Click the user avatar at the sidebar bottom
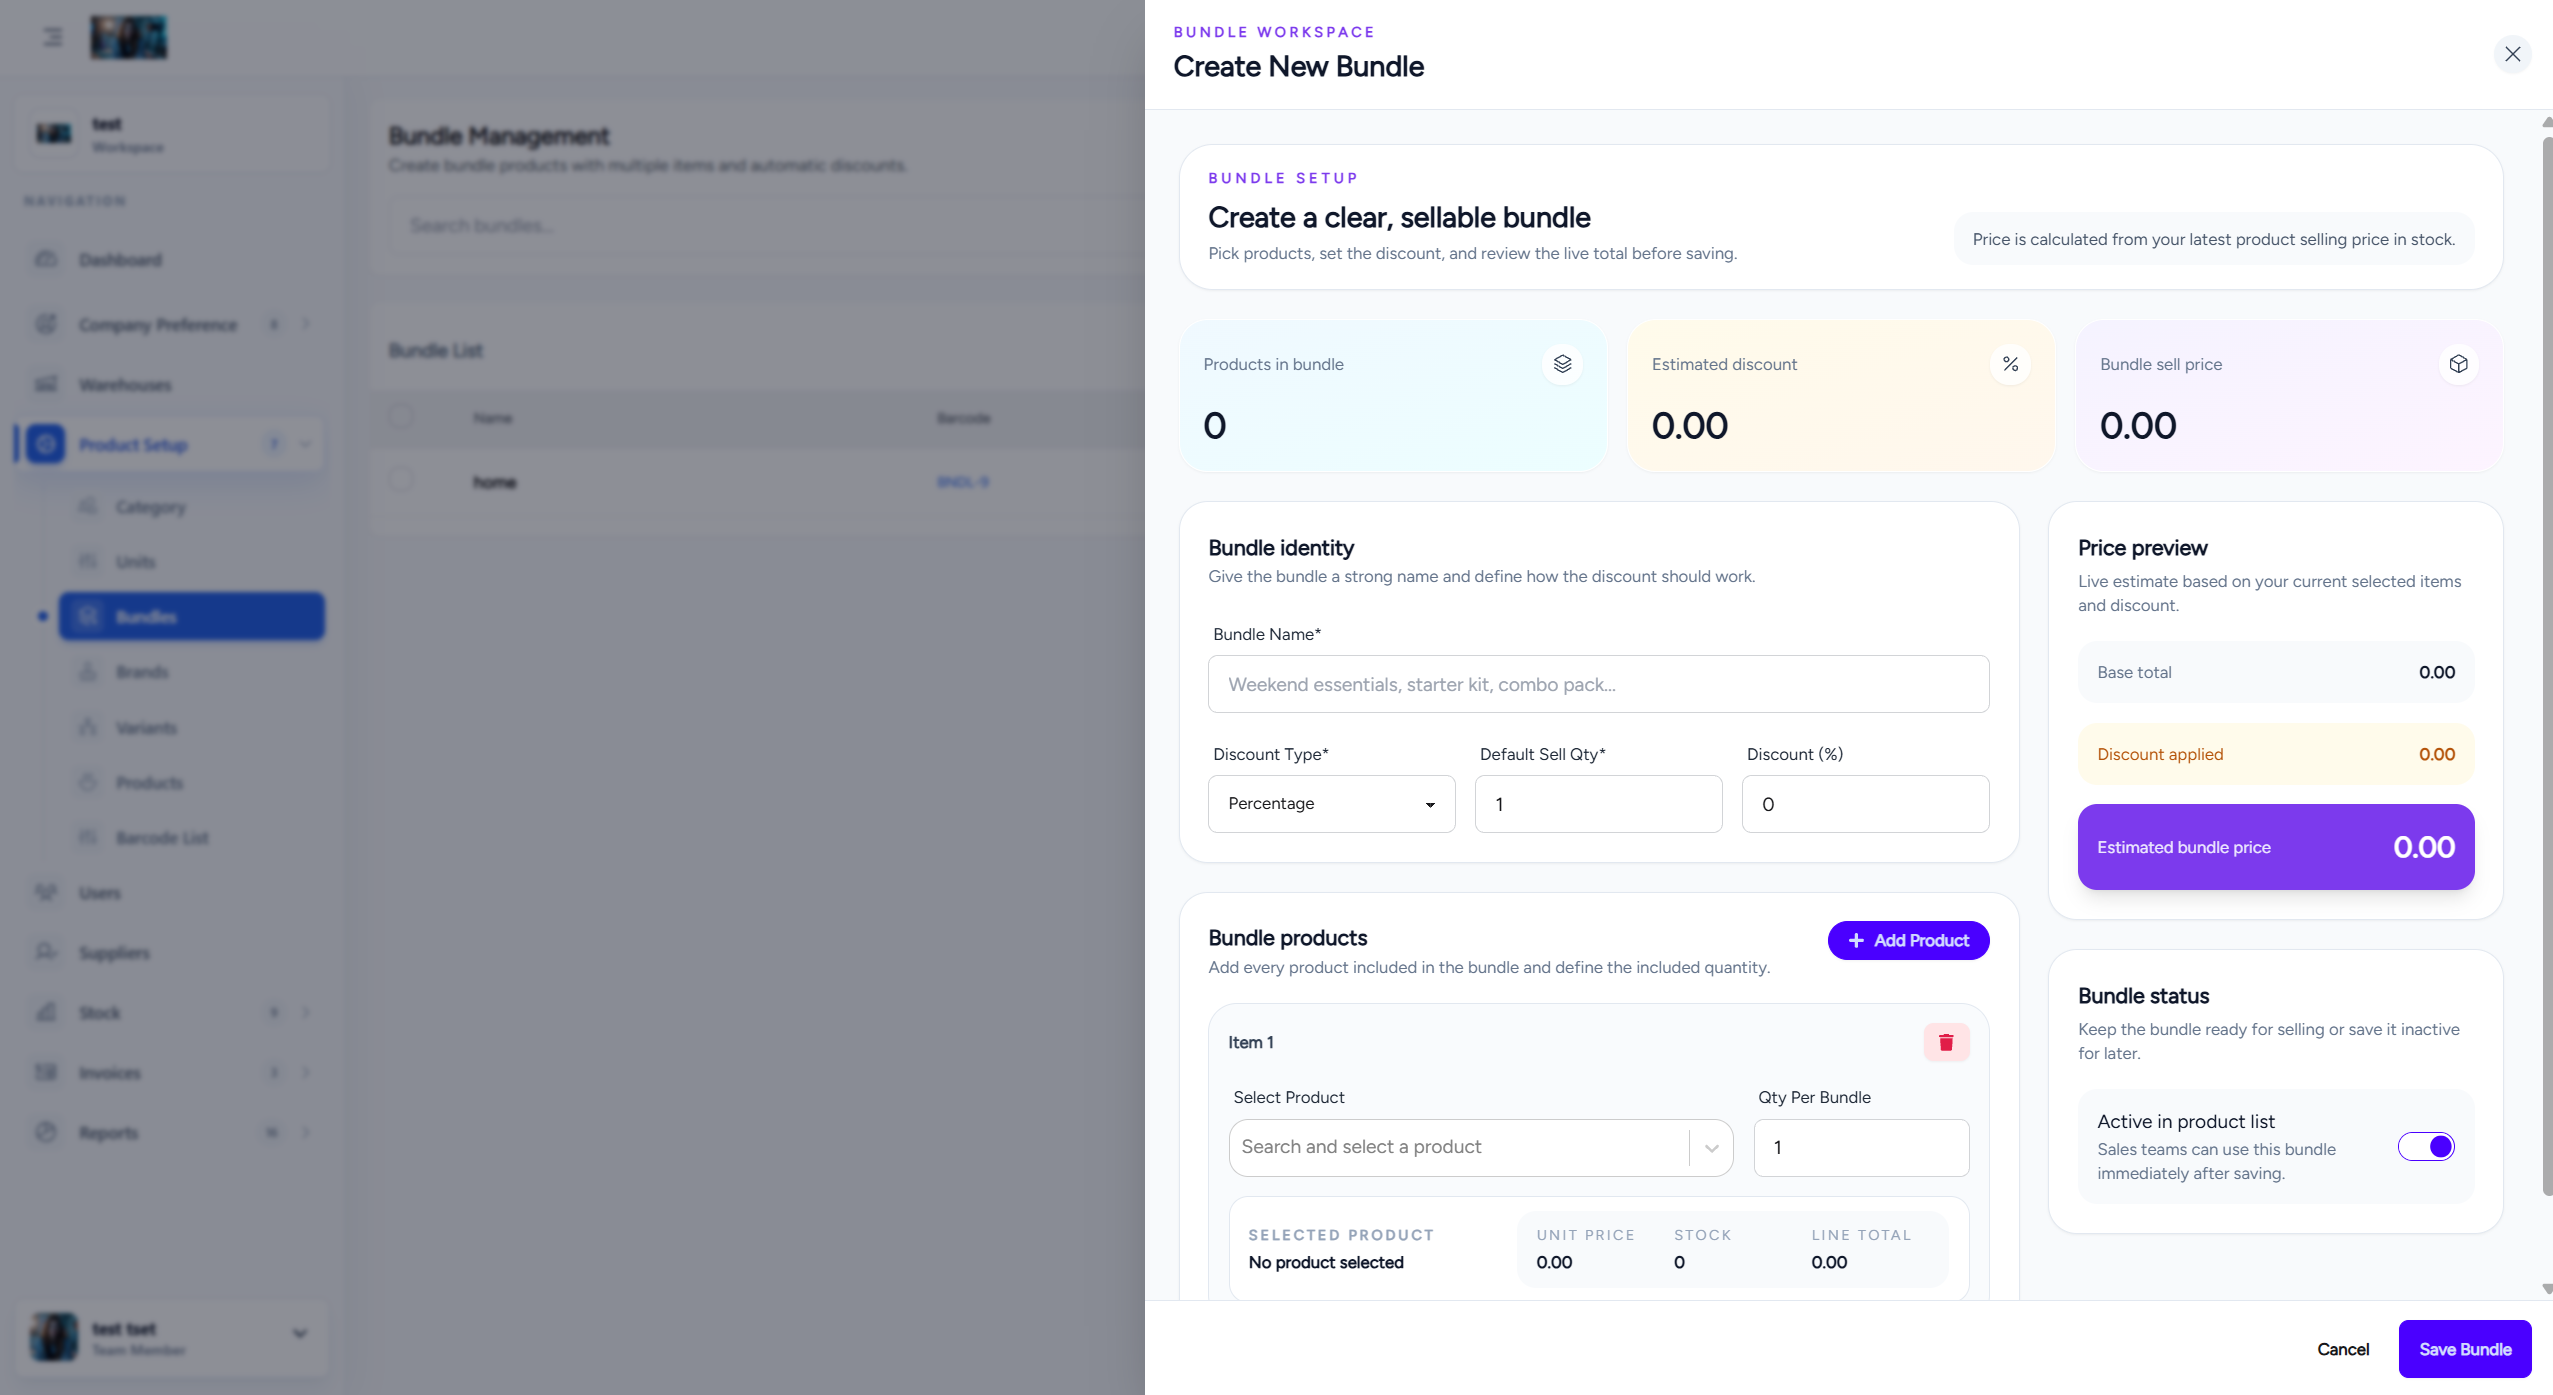Image resolution: width=2553 pixels, height=1395 pixels. click(x=54, y=1337)
